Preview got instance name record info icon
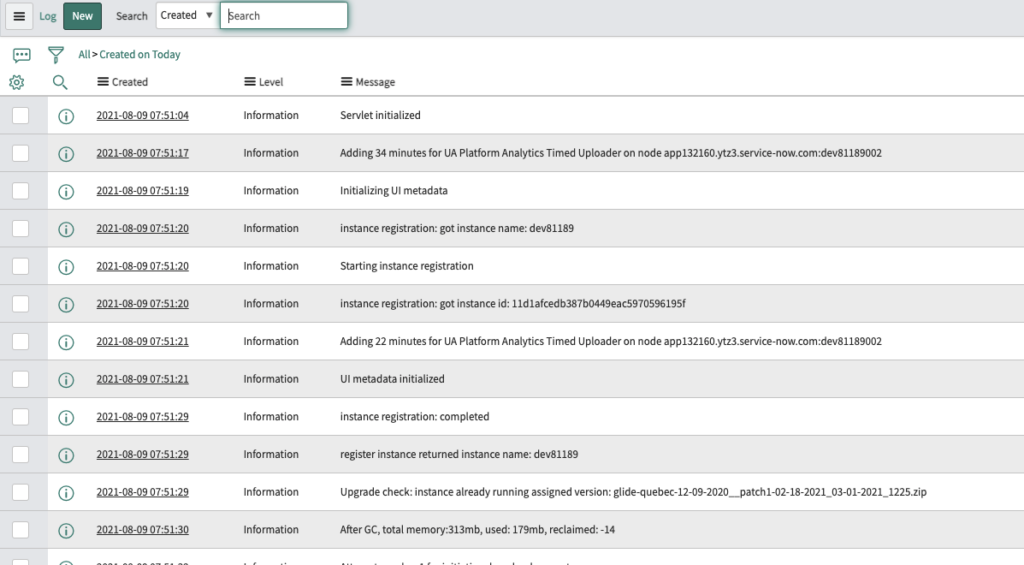Viewport: 1024px width, 565px height. (66, 229)
